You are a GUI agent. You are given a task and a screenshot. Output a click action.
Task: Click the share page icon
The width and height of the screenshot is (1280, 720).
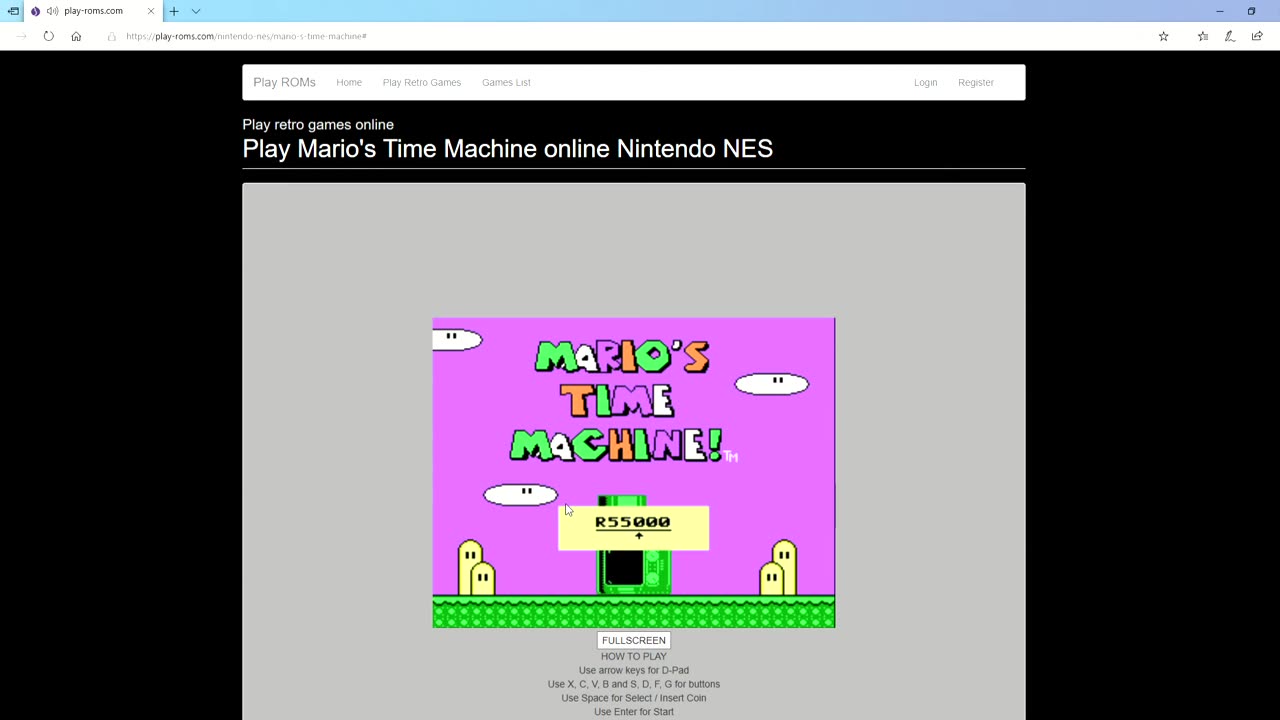1257,36
